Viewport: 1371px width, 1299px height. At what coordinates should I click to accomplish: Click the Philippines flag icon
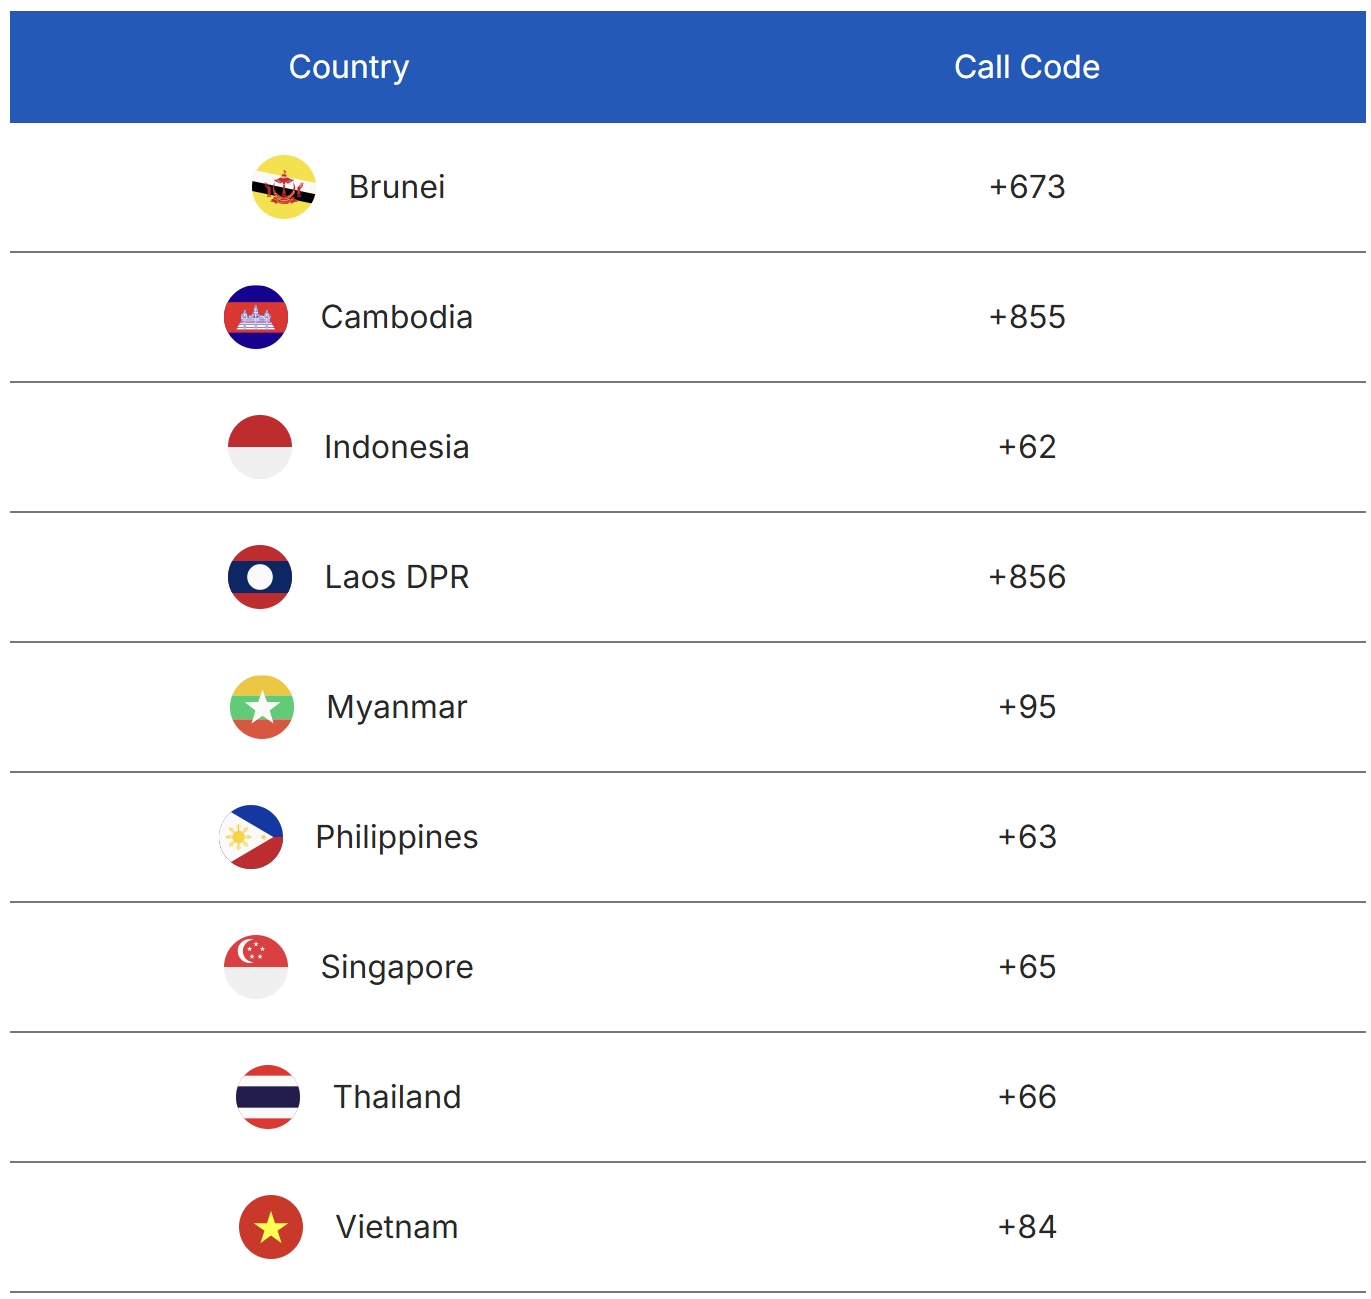[x=251, y=837]
